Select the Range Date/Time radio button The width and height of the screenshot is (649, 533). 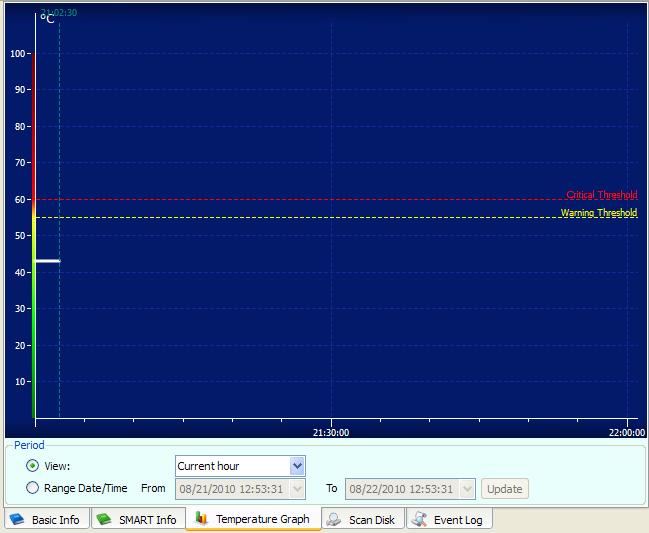32,488
